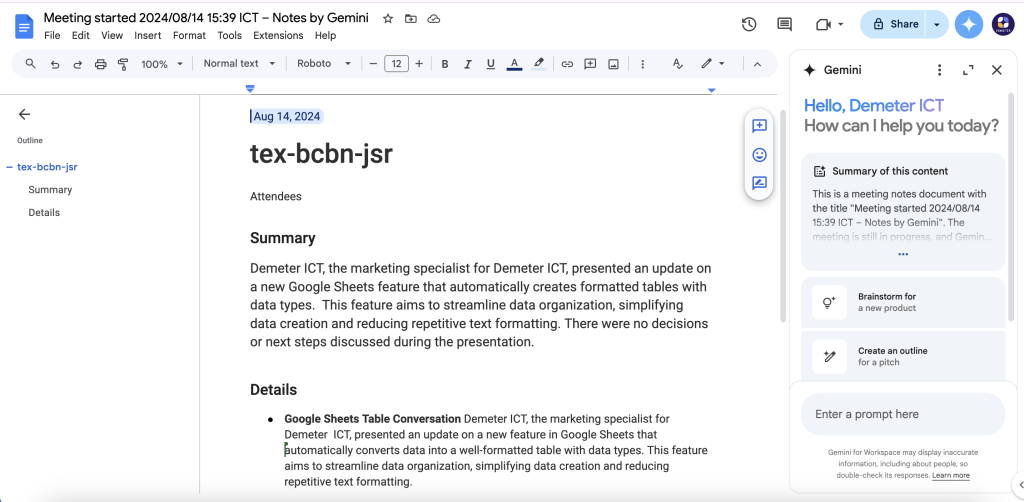Viewport: 1024px width, 502px height.
Task: Open the Summary of this content card
Action: coord(903,212)
